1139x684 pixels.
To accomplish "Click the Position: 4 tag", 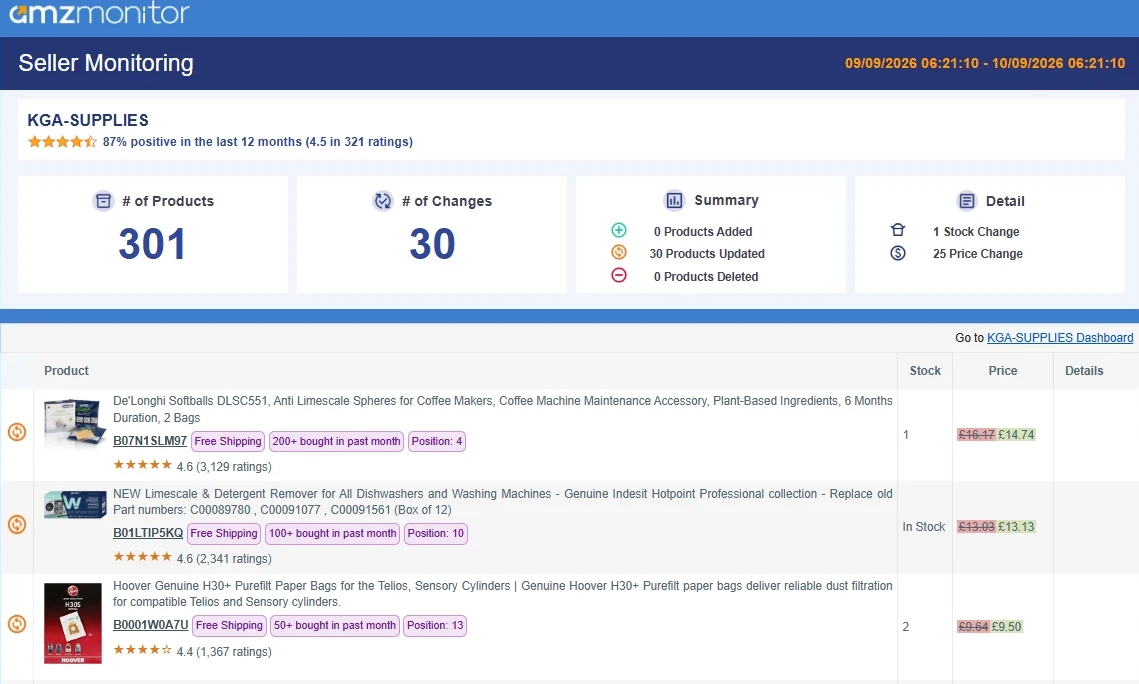I will click(437, 441).
